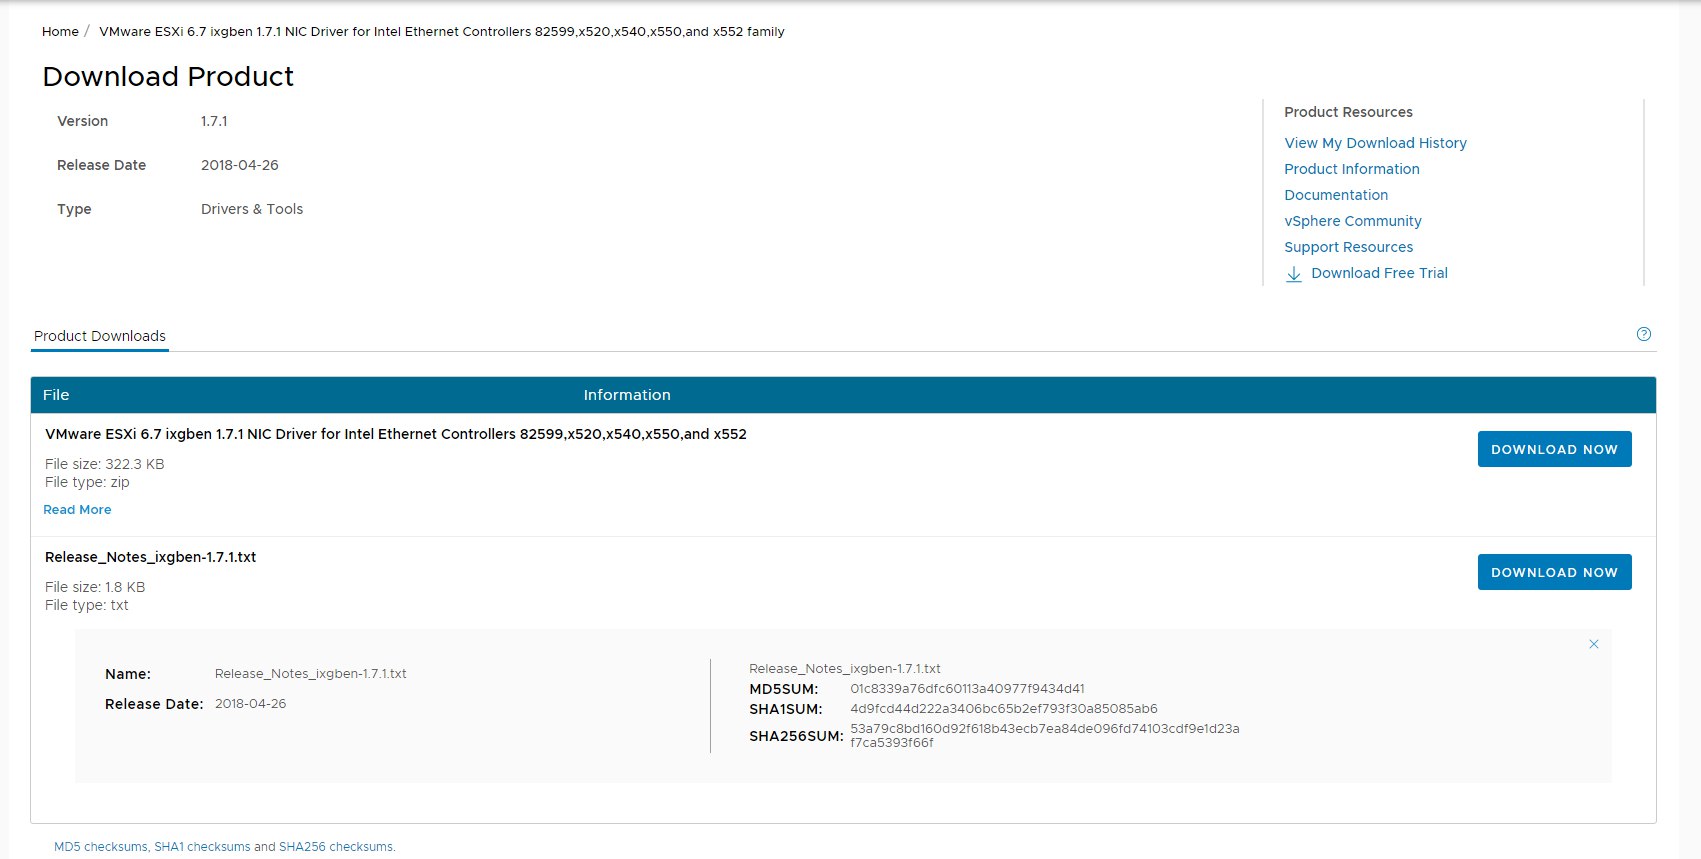Download the ixgben NIC driver zip
The image size is (1701, 859).
click(1554, 449)
